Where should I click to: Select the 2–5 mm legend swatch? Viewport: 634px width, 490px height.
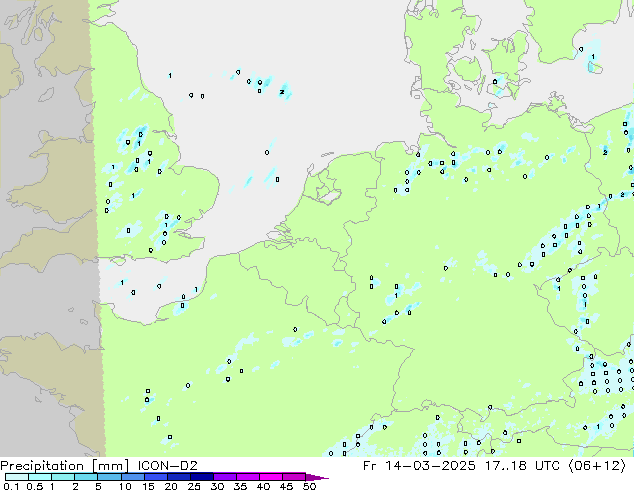coord(86,477)
